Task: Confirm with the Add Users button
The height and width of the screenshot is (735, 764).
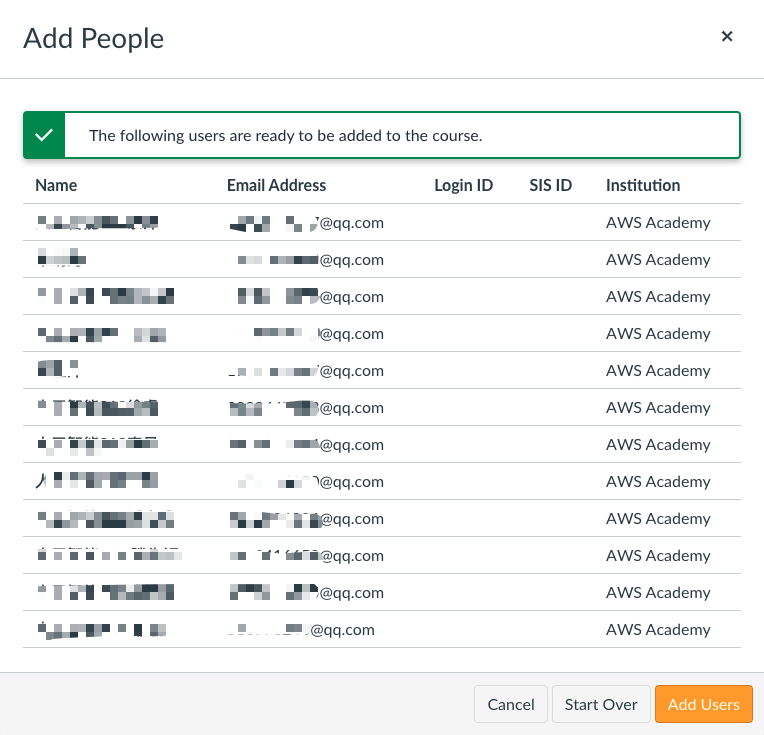Action: [x=703, y=704]
